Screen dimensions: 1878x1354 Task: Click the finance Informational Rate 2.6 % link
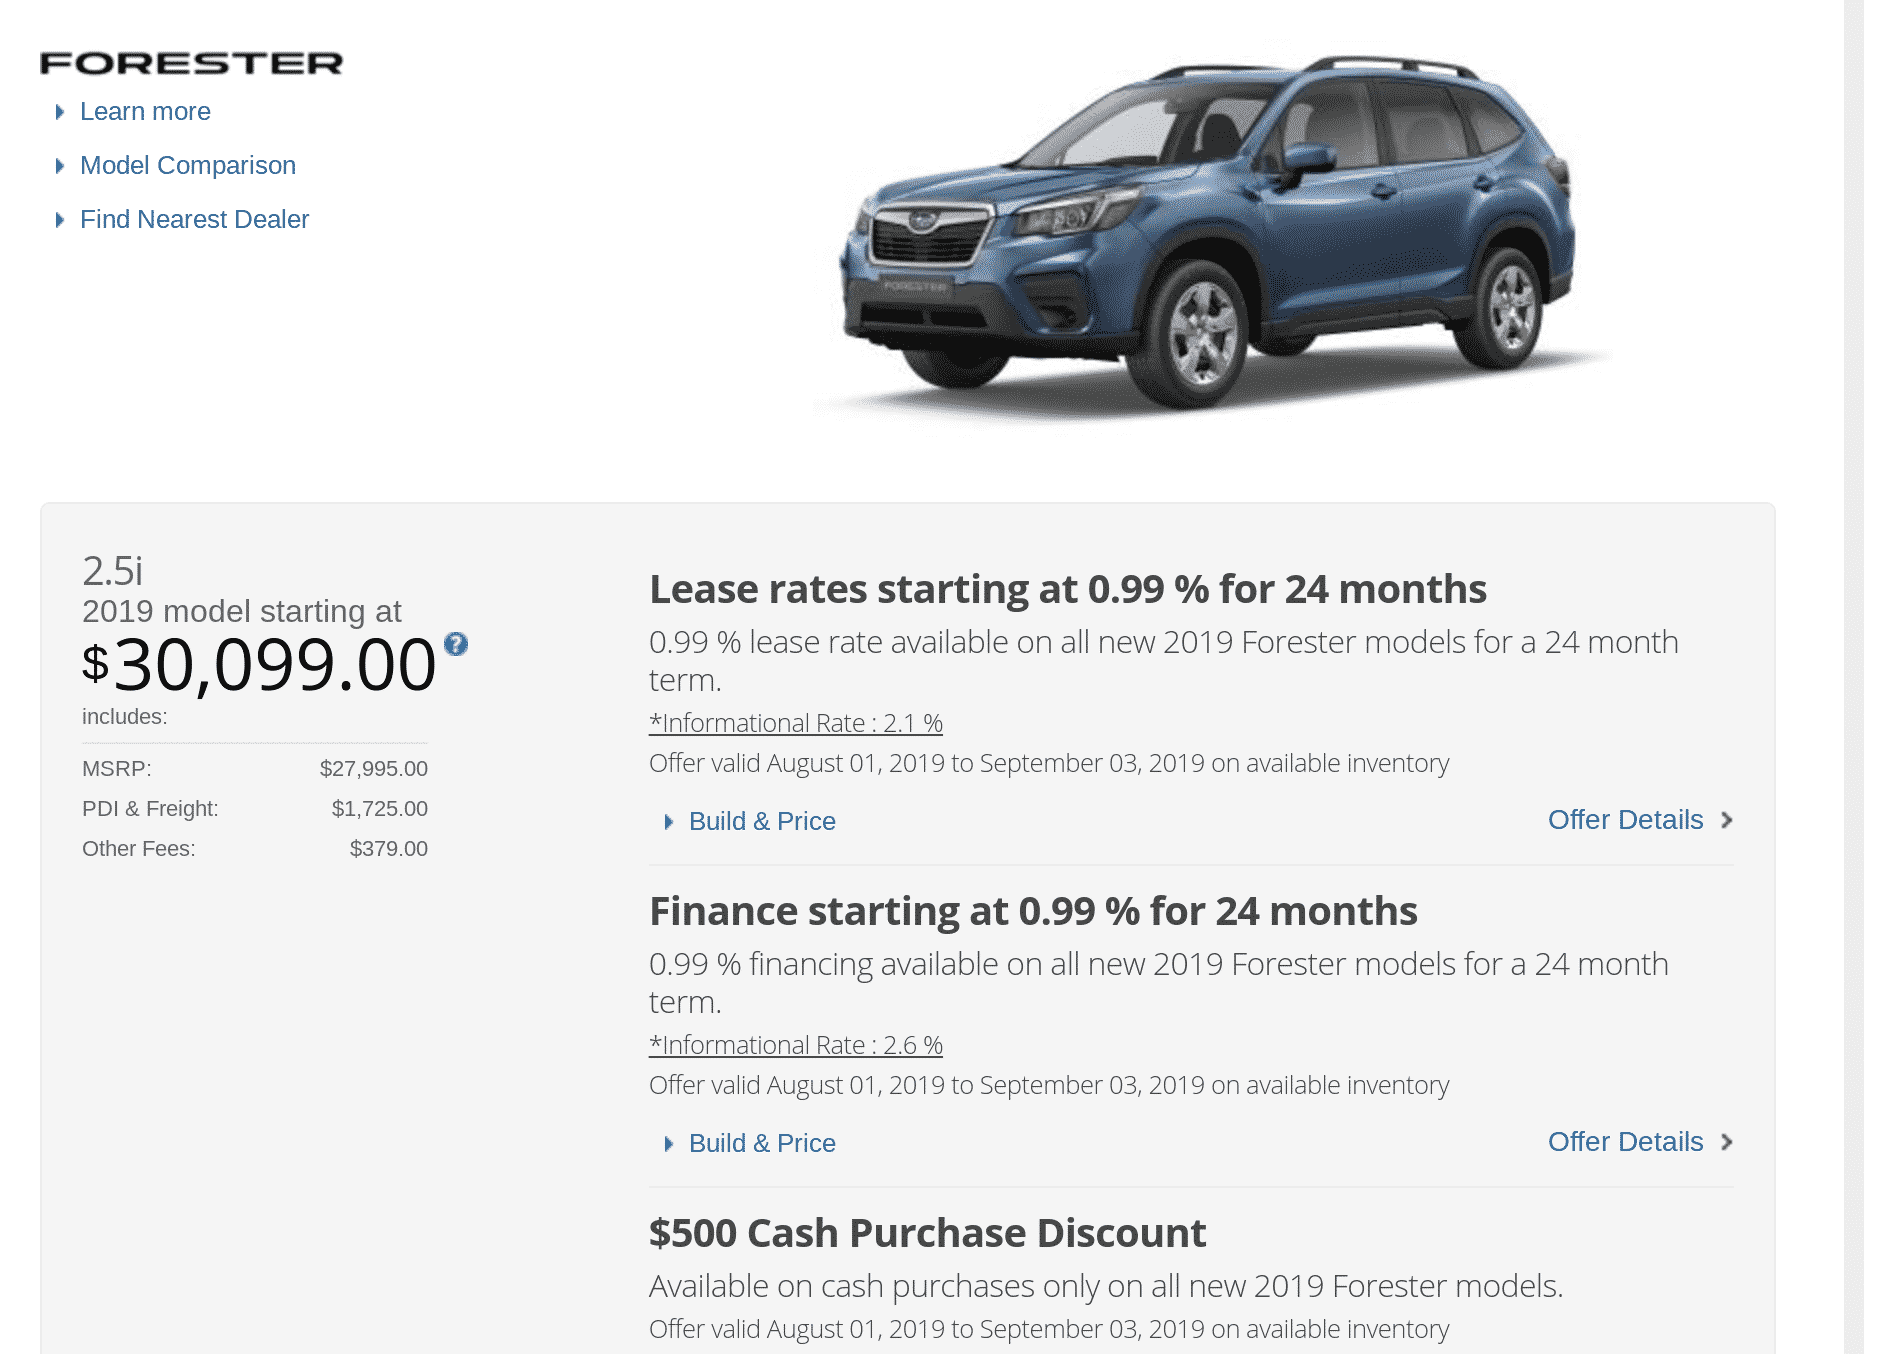tap(796, 1045)
